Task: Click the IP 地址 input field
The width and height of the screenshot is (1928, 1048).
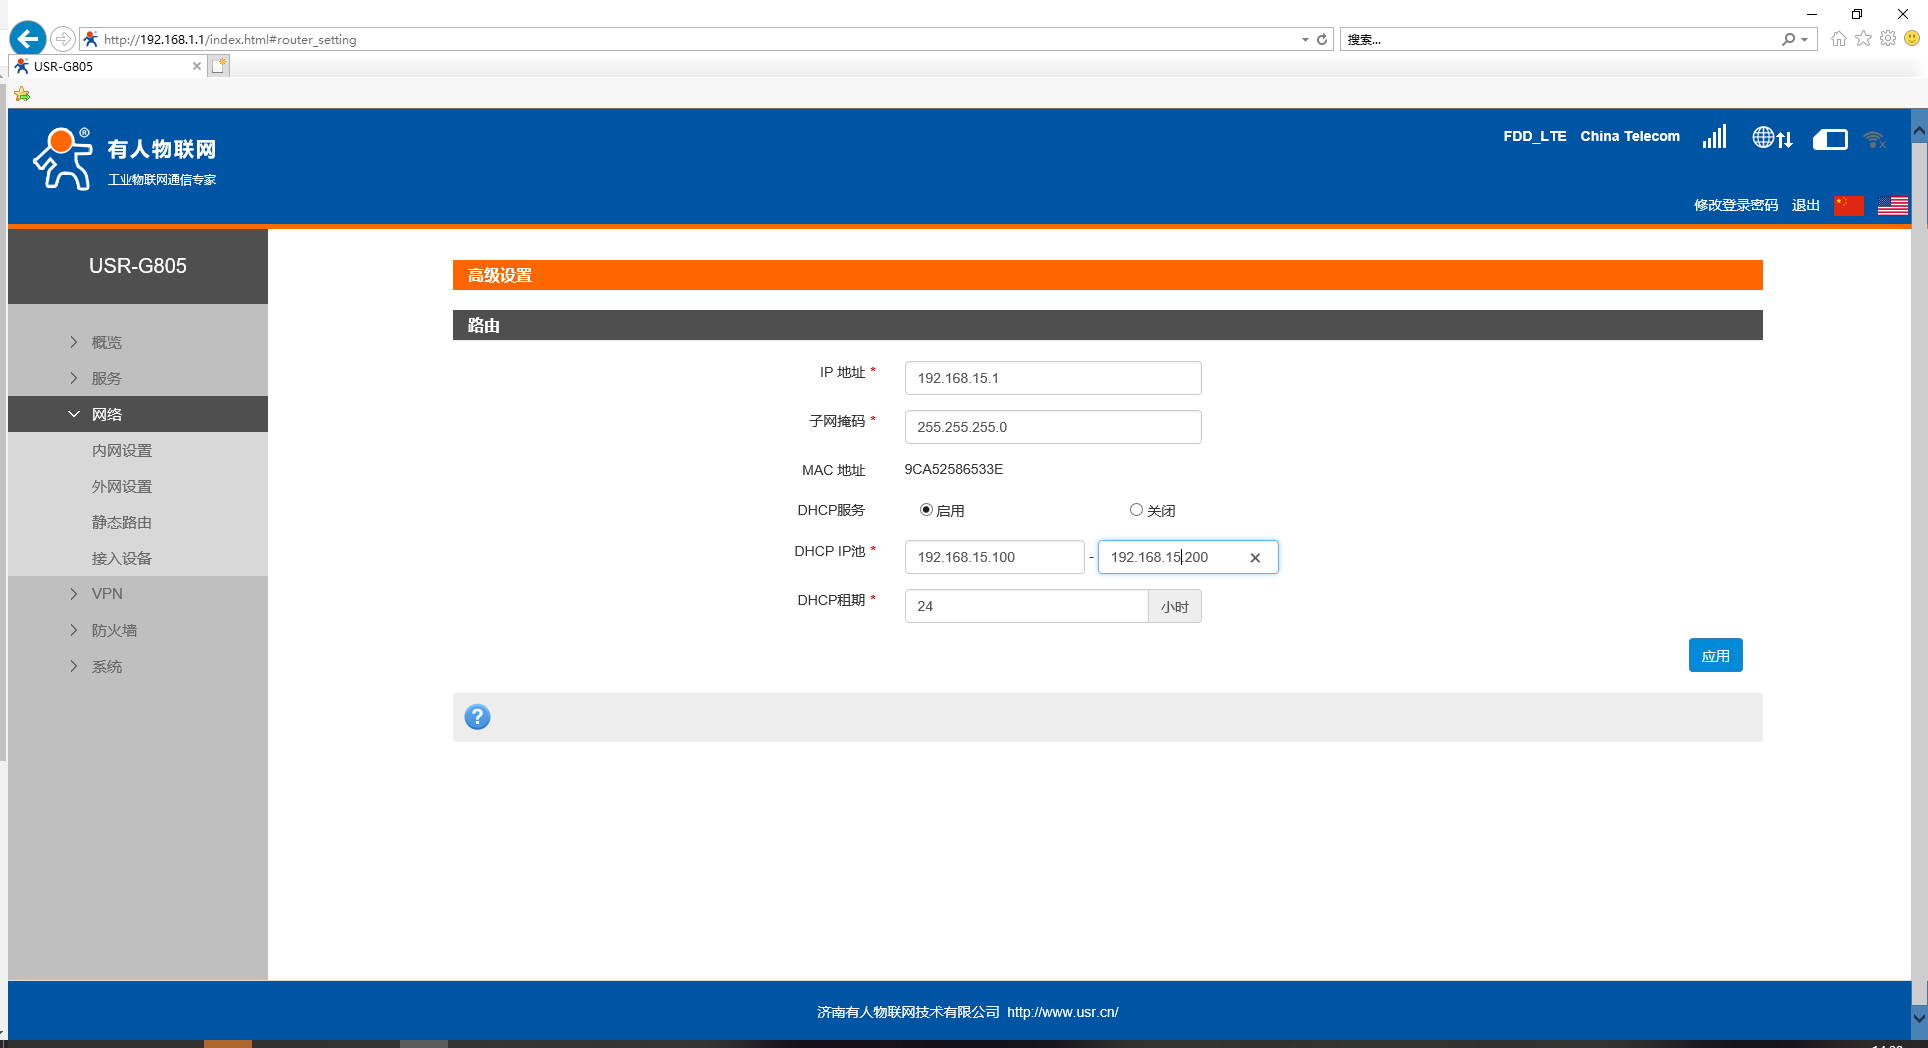Action: 1052,378
